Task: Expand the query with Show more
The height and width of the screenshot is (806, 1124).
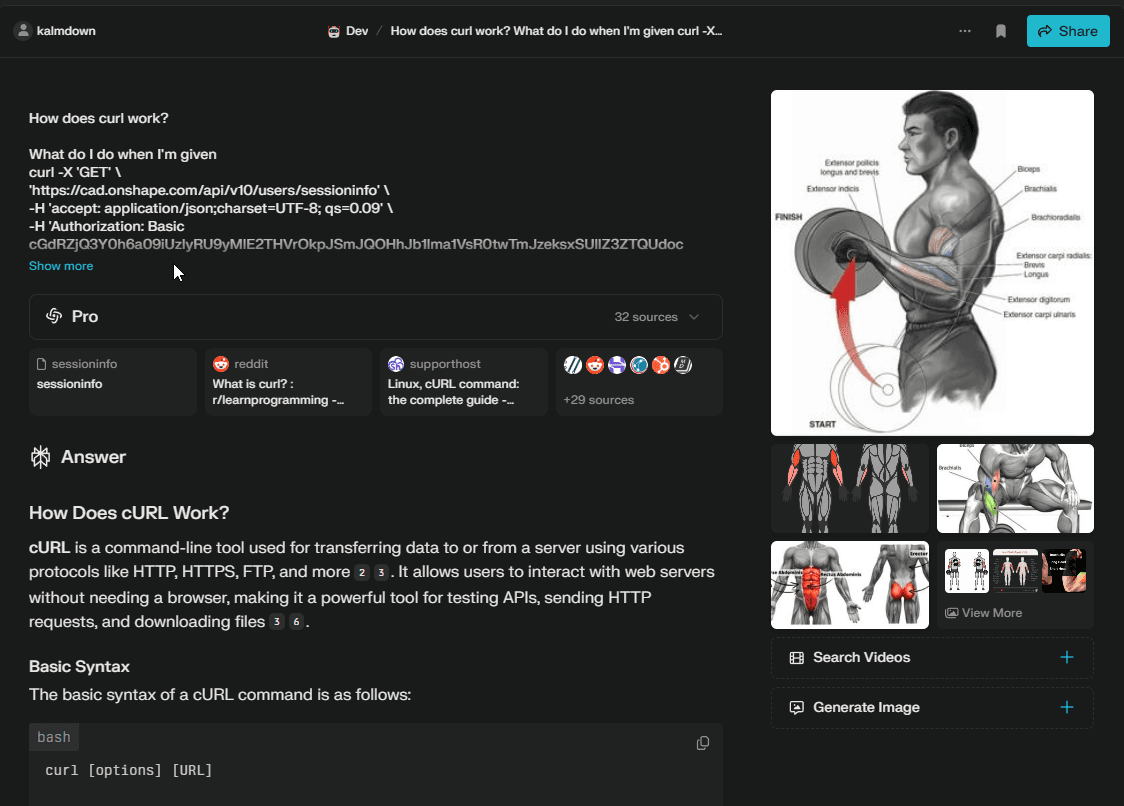Action: click(x=60, y=266)
